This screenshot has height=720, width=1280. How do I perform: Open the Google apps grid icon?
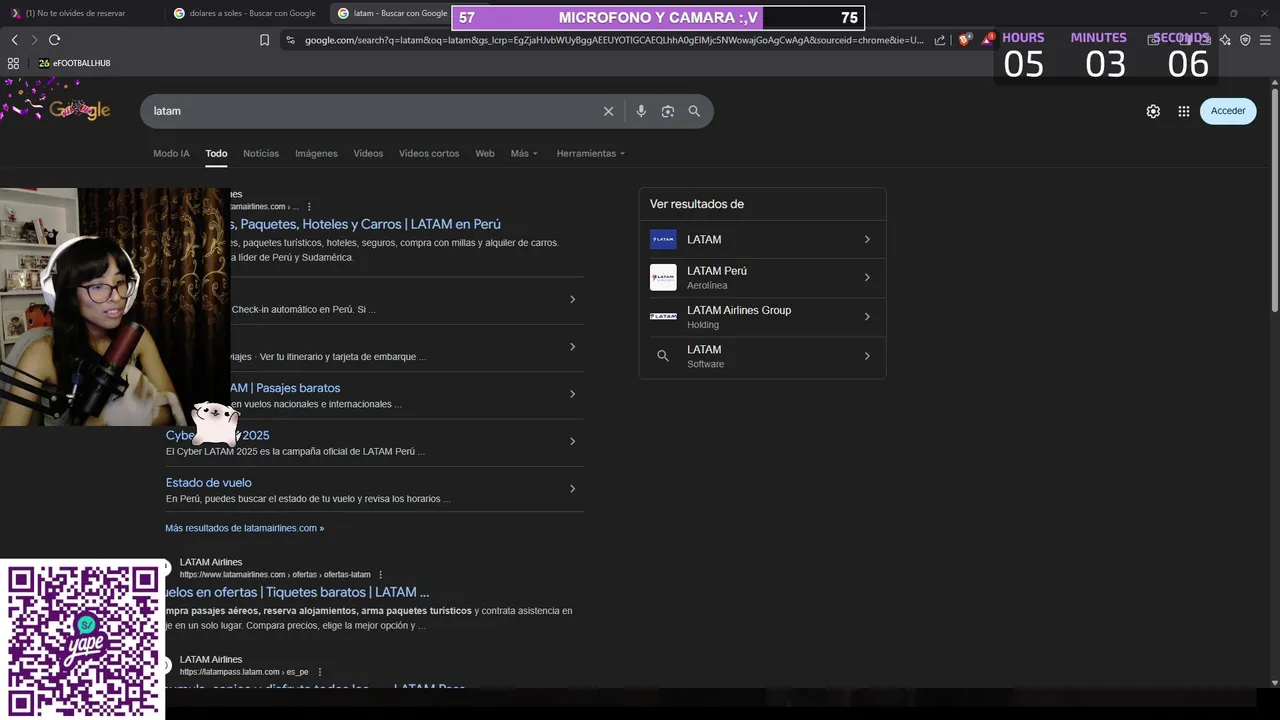point(1184,111)
